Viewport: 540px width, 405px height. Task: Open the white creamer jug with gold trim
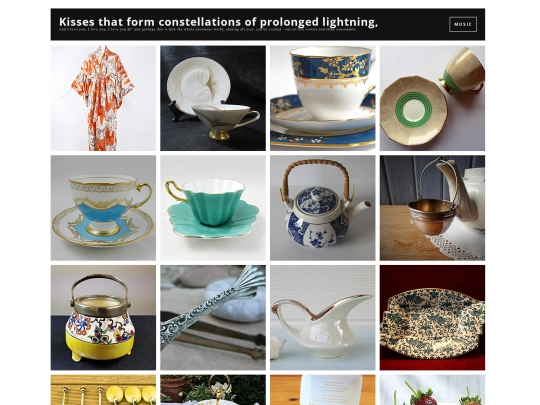click(323, 318)
